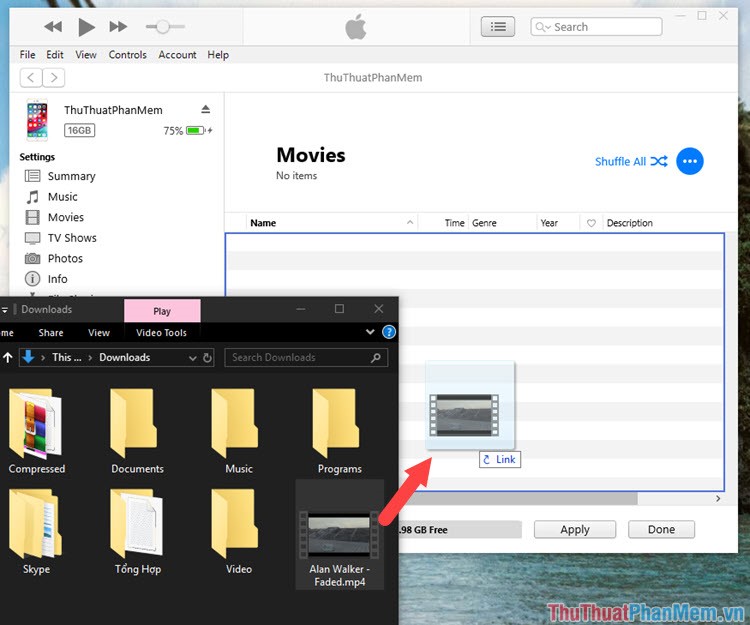Click Downloads in the address breadcrumb
Image resolution: width=750 pixels, height=625 pixels.
pyautogui.click(x=125, y=357)
